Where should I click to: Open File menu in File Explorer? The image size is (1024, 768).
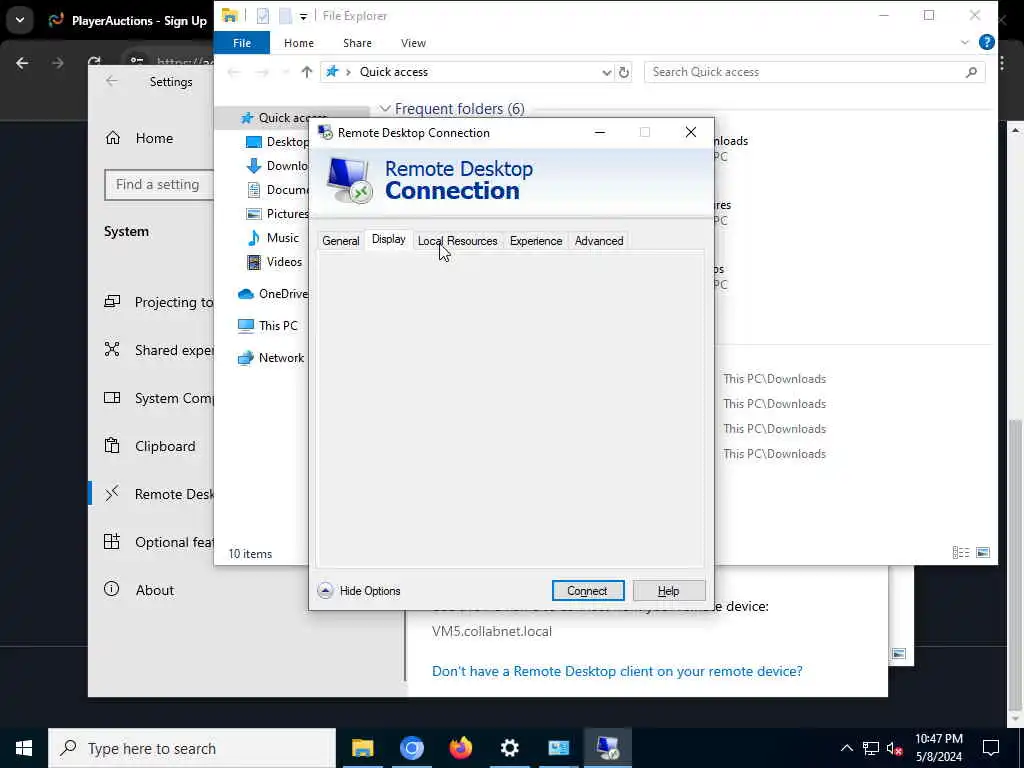point(242,43)
